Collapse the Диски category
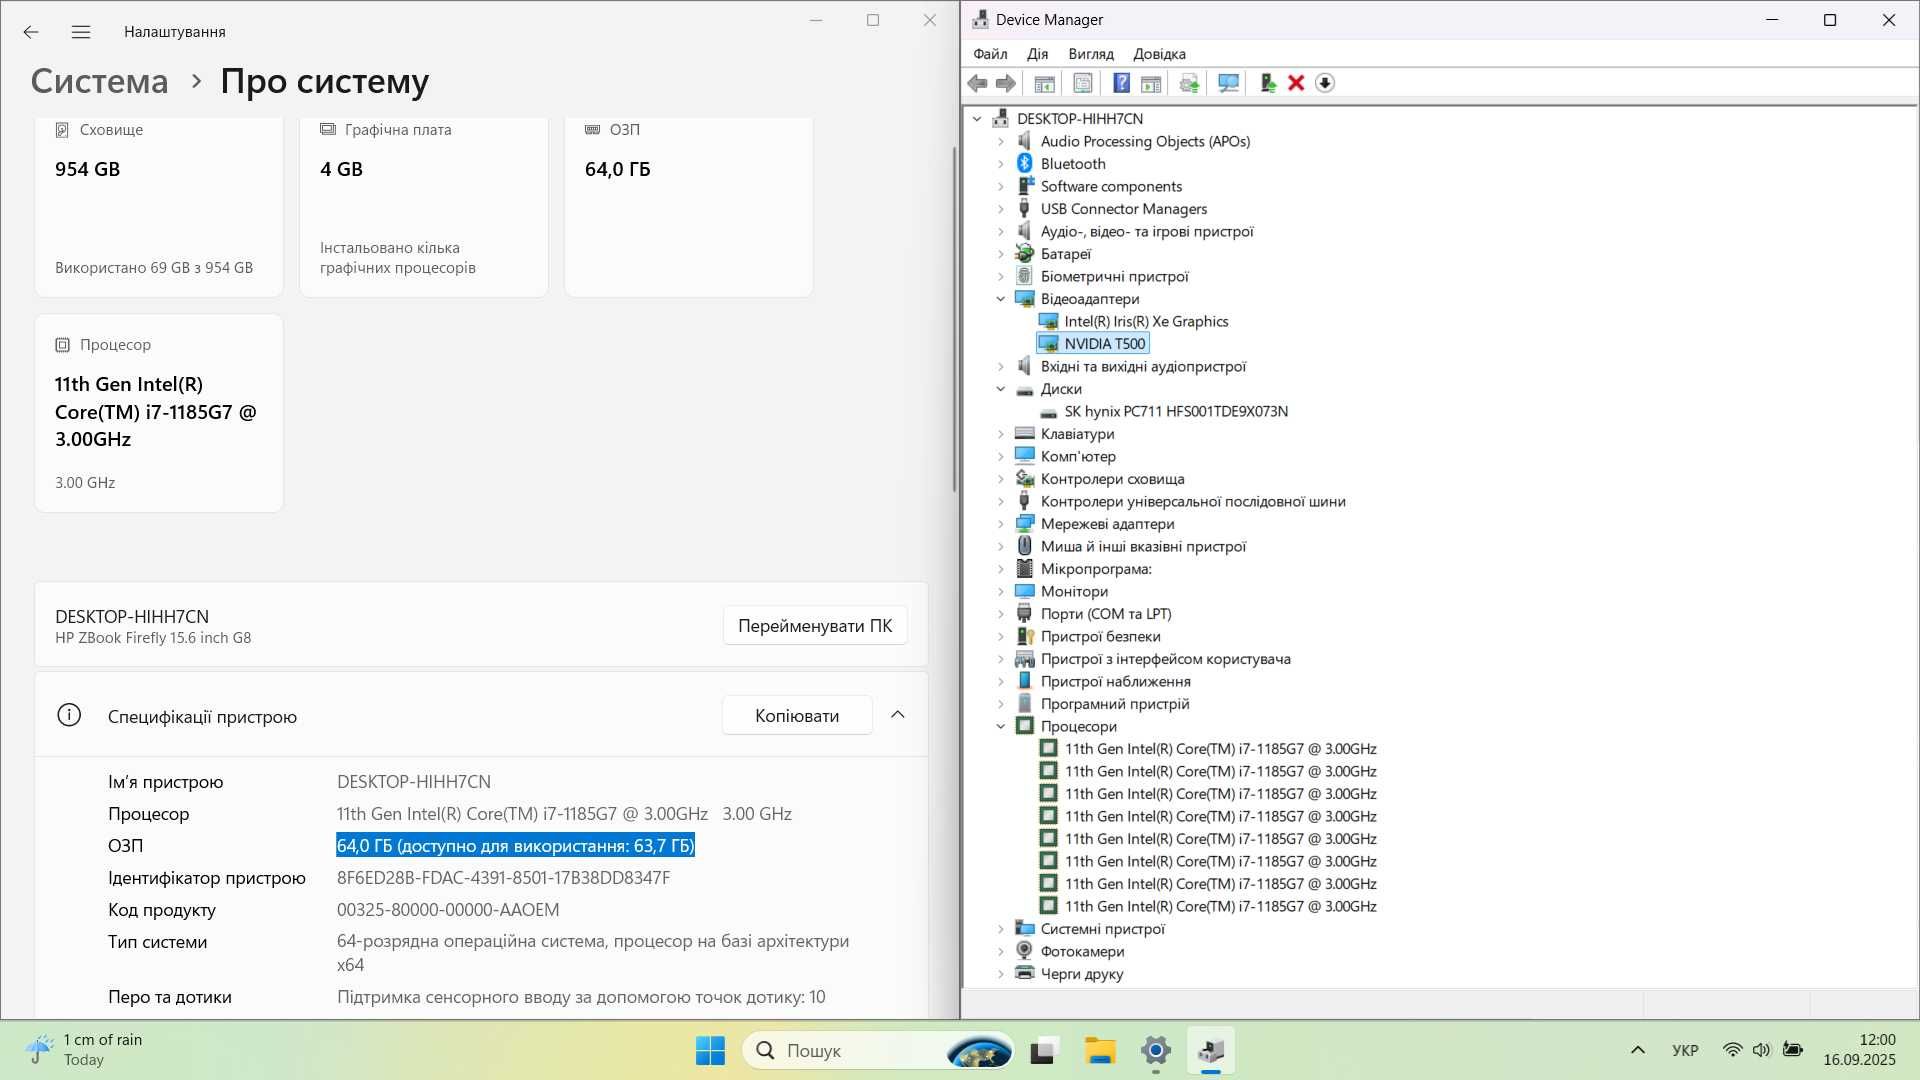1920x1080 pixels. tap(1001, 389)
